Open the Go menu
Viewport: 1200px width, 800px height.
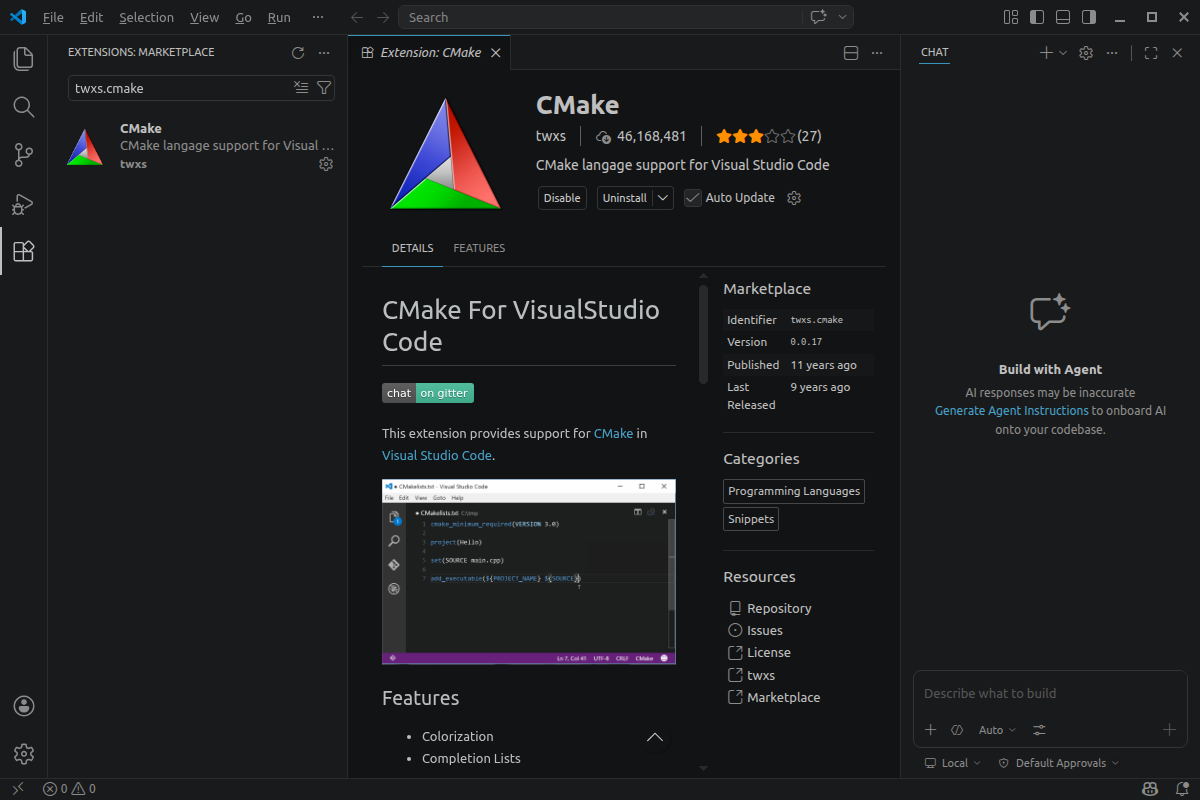coord(244,17)
